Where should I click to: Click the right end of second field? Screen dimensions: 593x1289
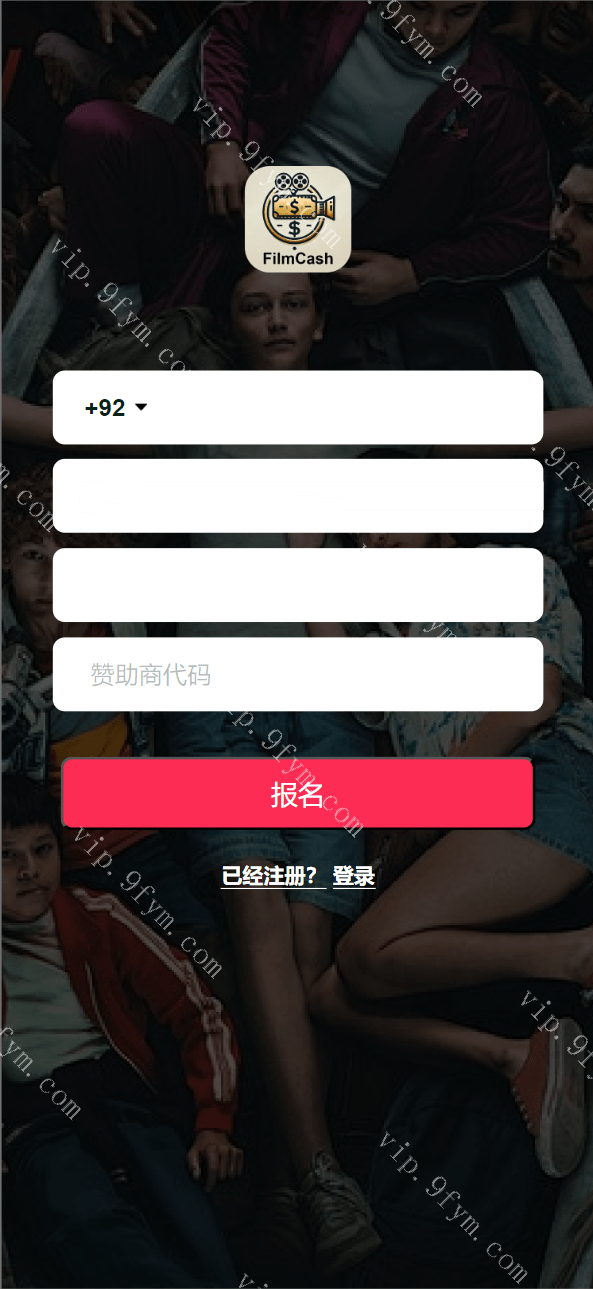point(510,496)
